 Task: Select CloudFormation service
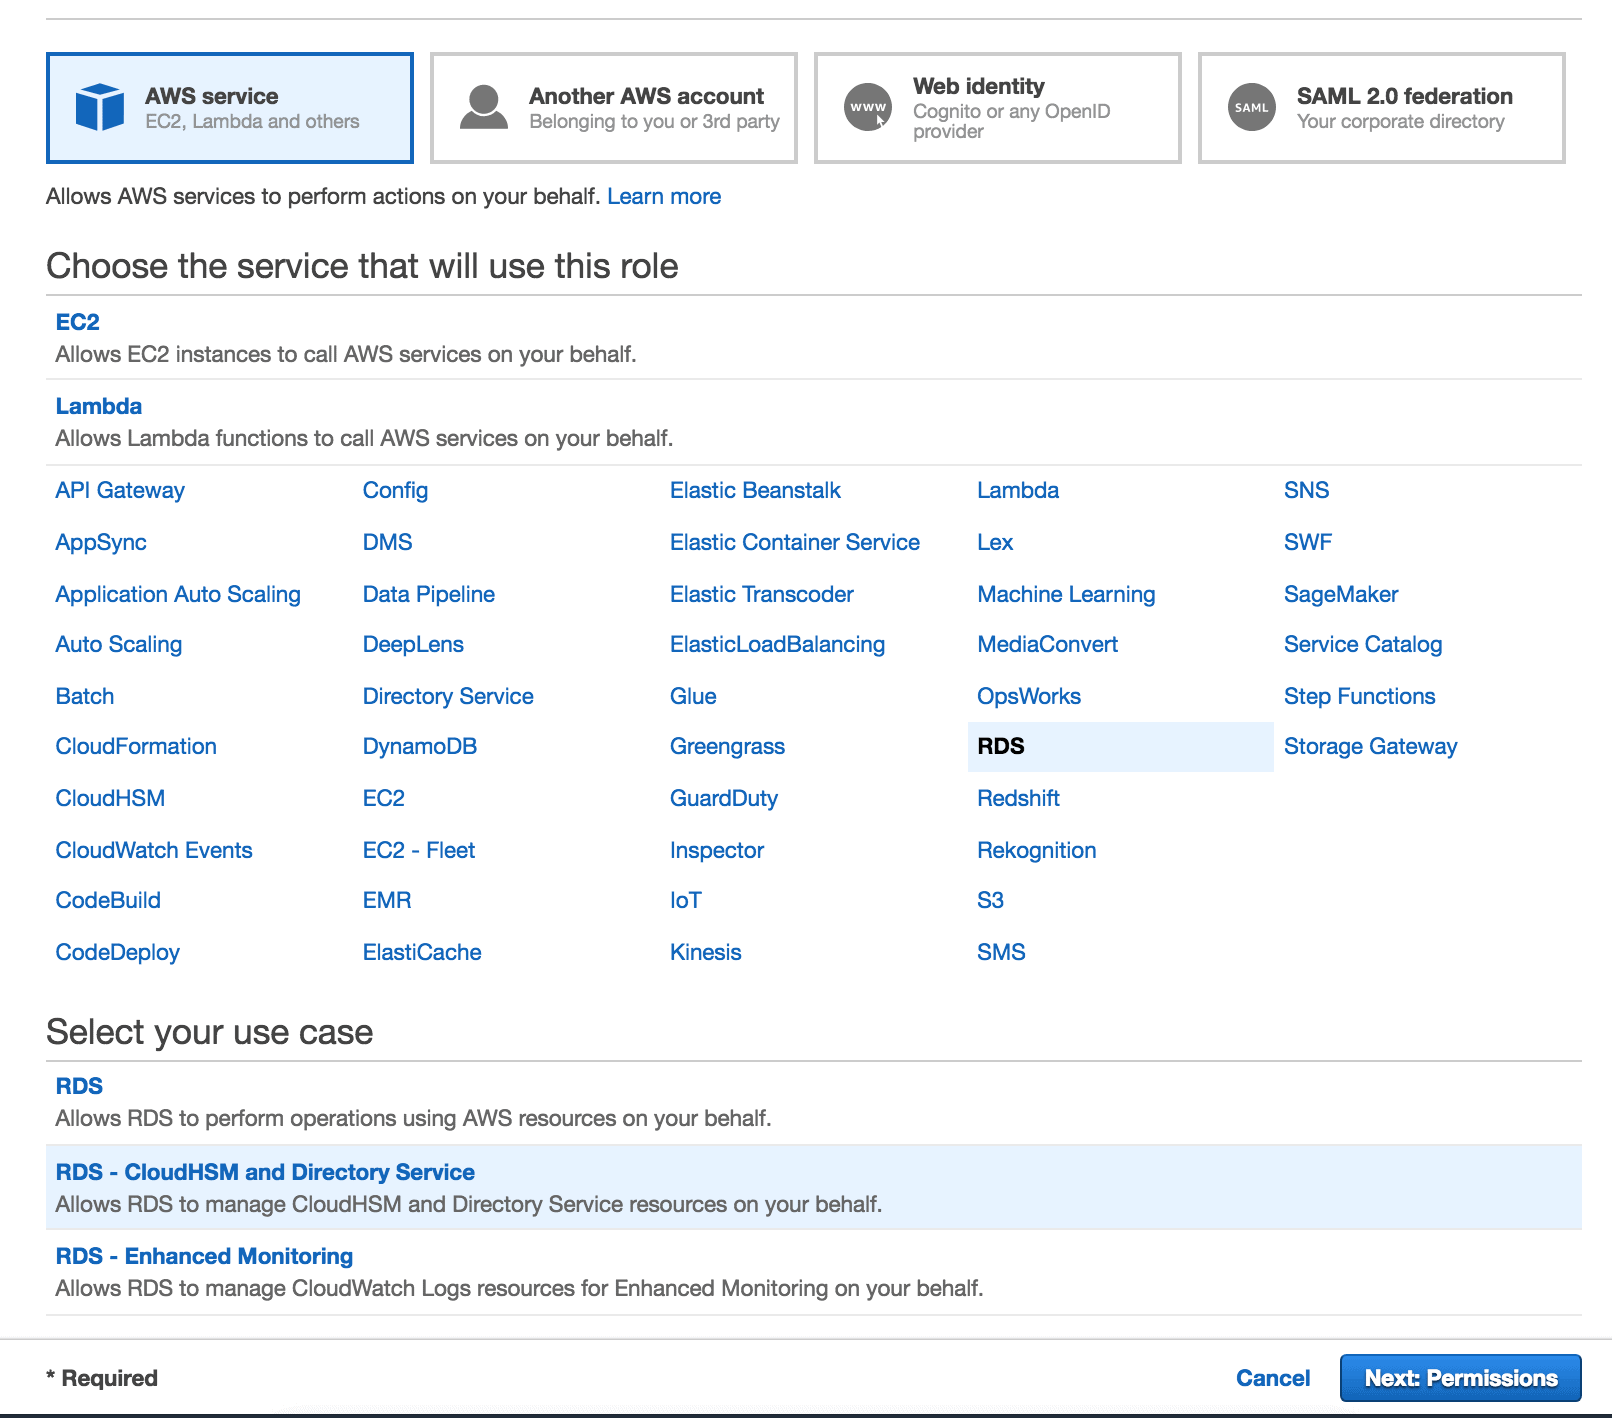coord(136,746)
